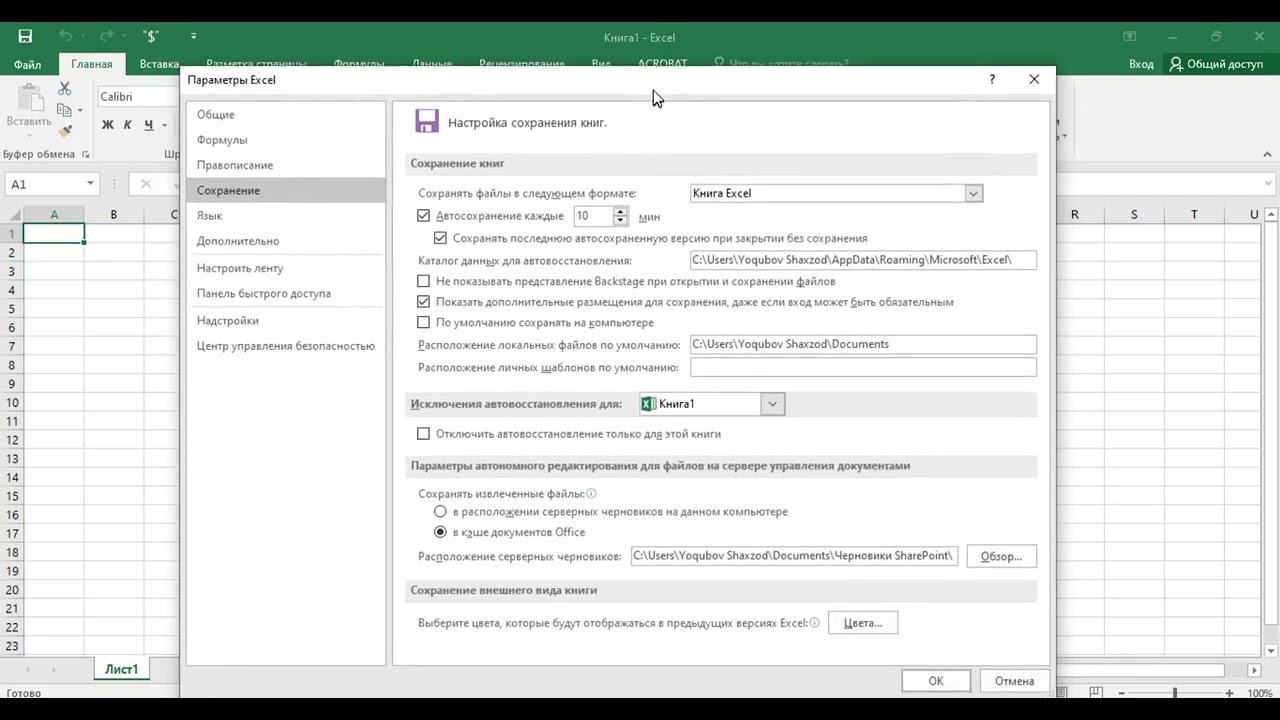
Task: Enable Не показывать представление Backstage checkbox
Action: click(423, 281)
